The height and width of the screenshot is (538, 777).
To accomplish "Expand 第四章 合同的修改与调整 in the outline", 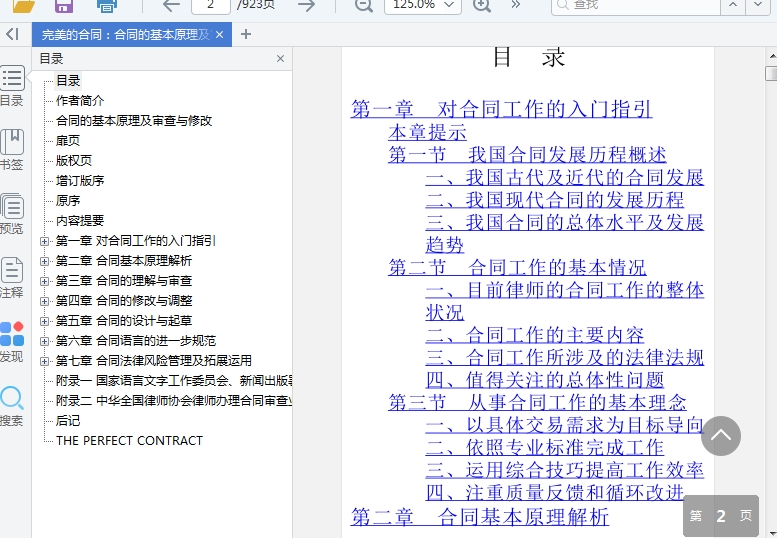I will (45, 301).
